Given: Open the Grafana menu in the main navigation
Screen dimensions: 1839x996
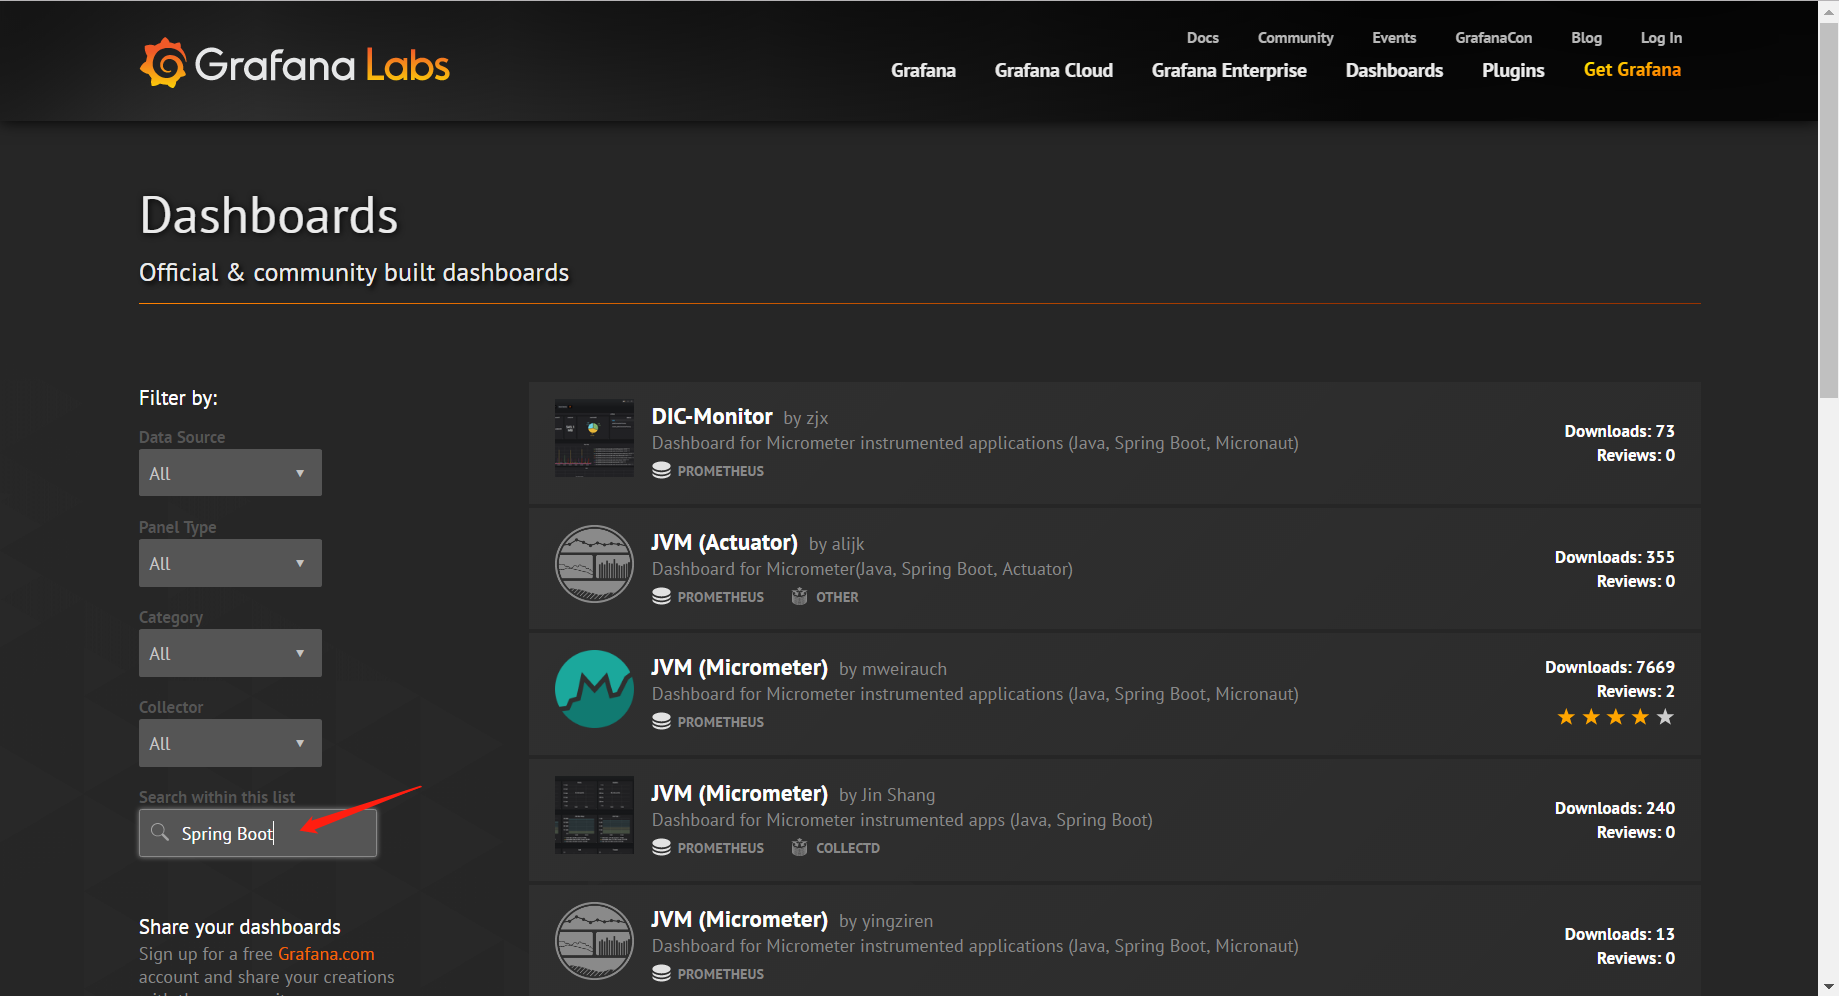Looking at the screenshot, I should [923, 70].
